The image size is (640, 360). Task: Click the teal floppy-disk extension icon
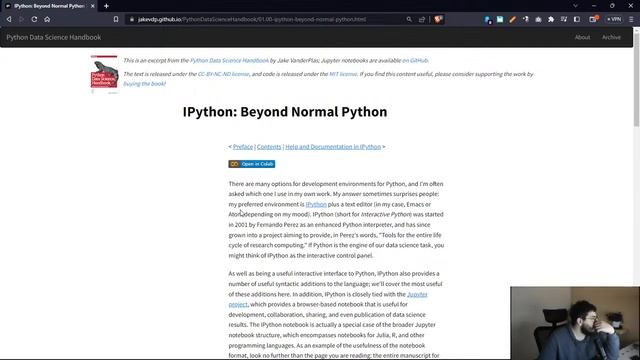500,19
